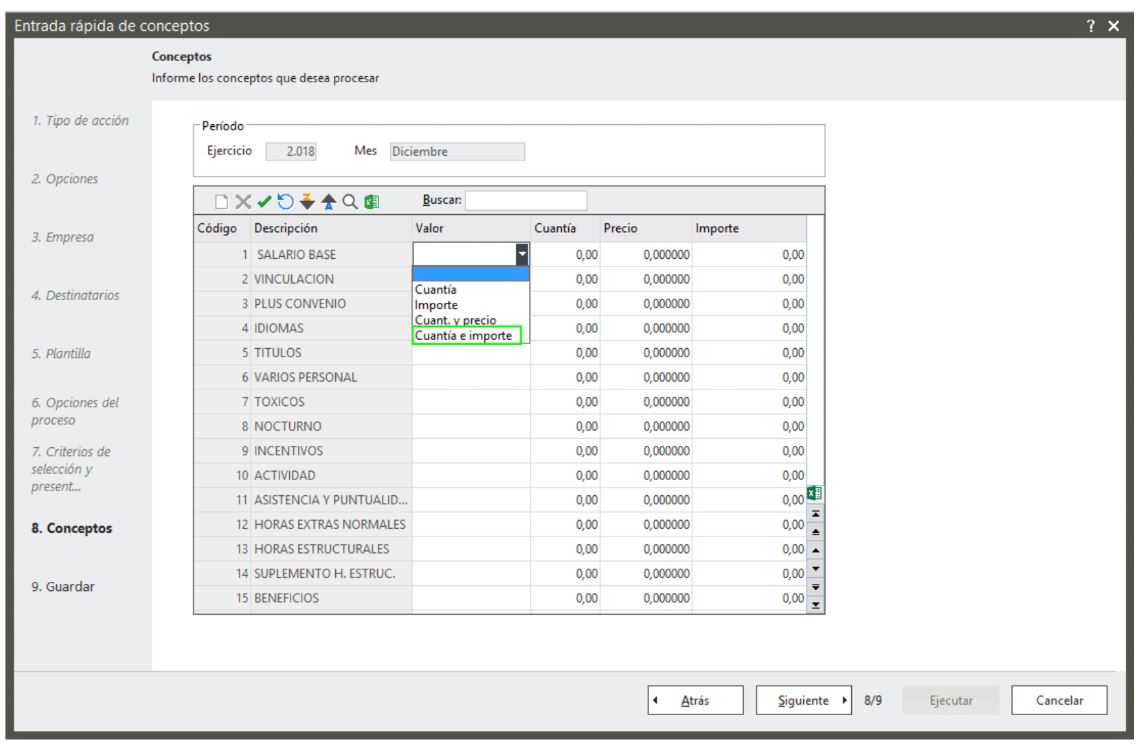The height and width of the screenshot is (747, 1145).
Task: Click the green checkmark accept icon
Action: (x=264, y=202)
